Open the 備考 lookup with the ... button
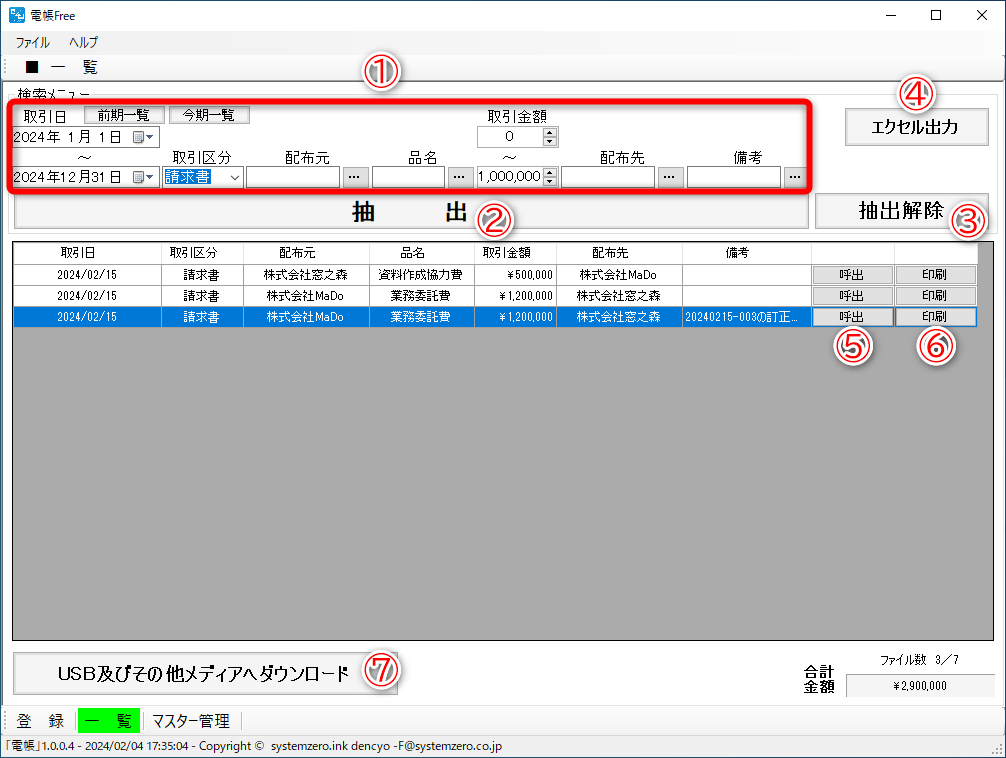 (x=793, y=177)
